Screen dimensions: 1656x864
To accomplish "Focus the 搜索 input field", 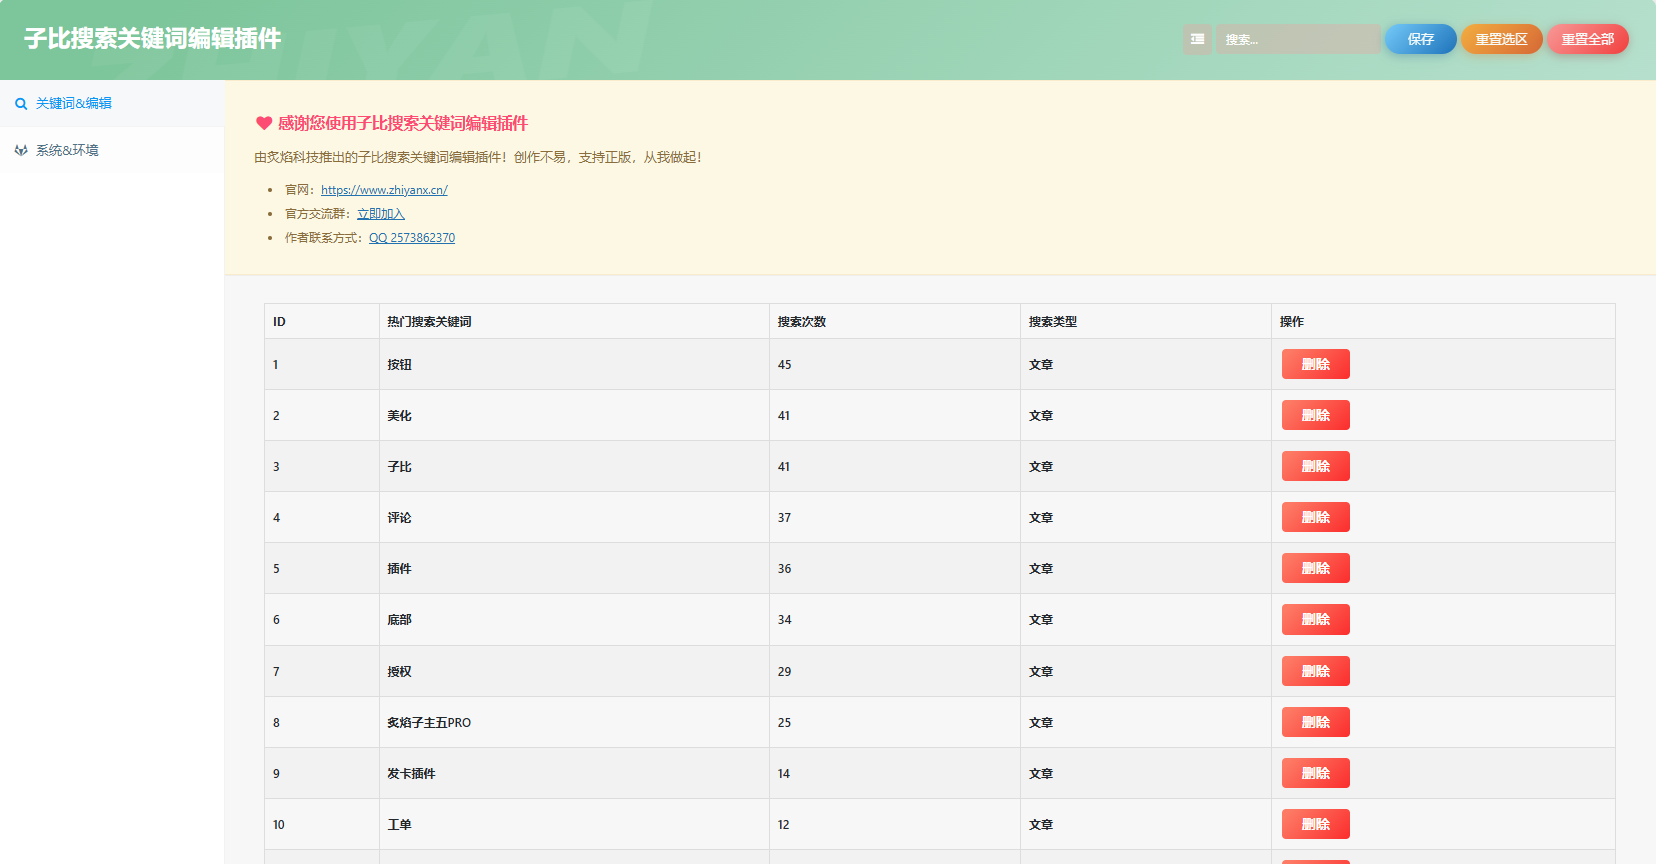I will coord(1297,39).
